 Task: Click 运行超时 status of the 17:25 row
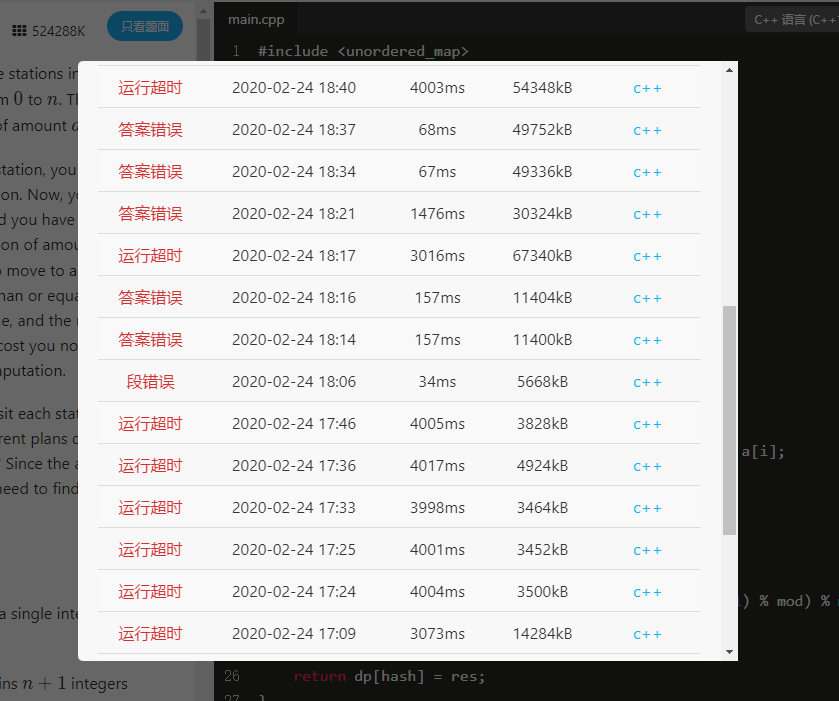pyautogui.click(x=150, y=550)
